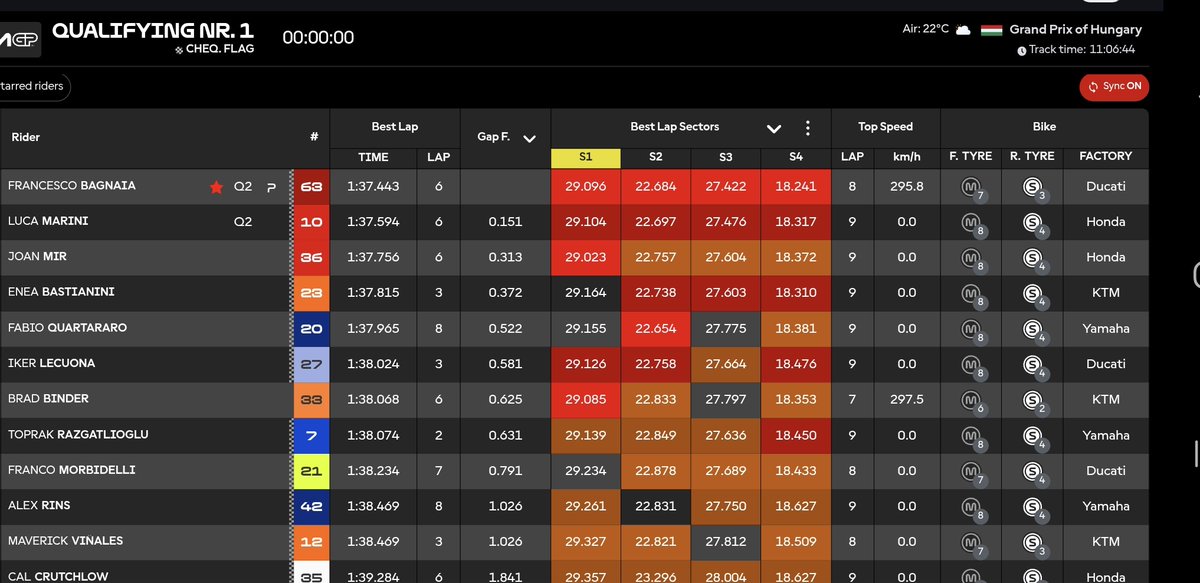Click the km/h column header
The width and height of the screenshot is (1200, 583).
click(906, 157)
